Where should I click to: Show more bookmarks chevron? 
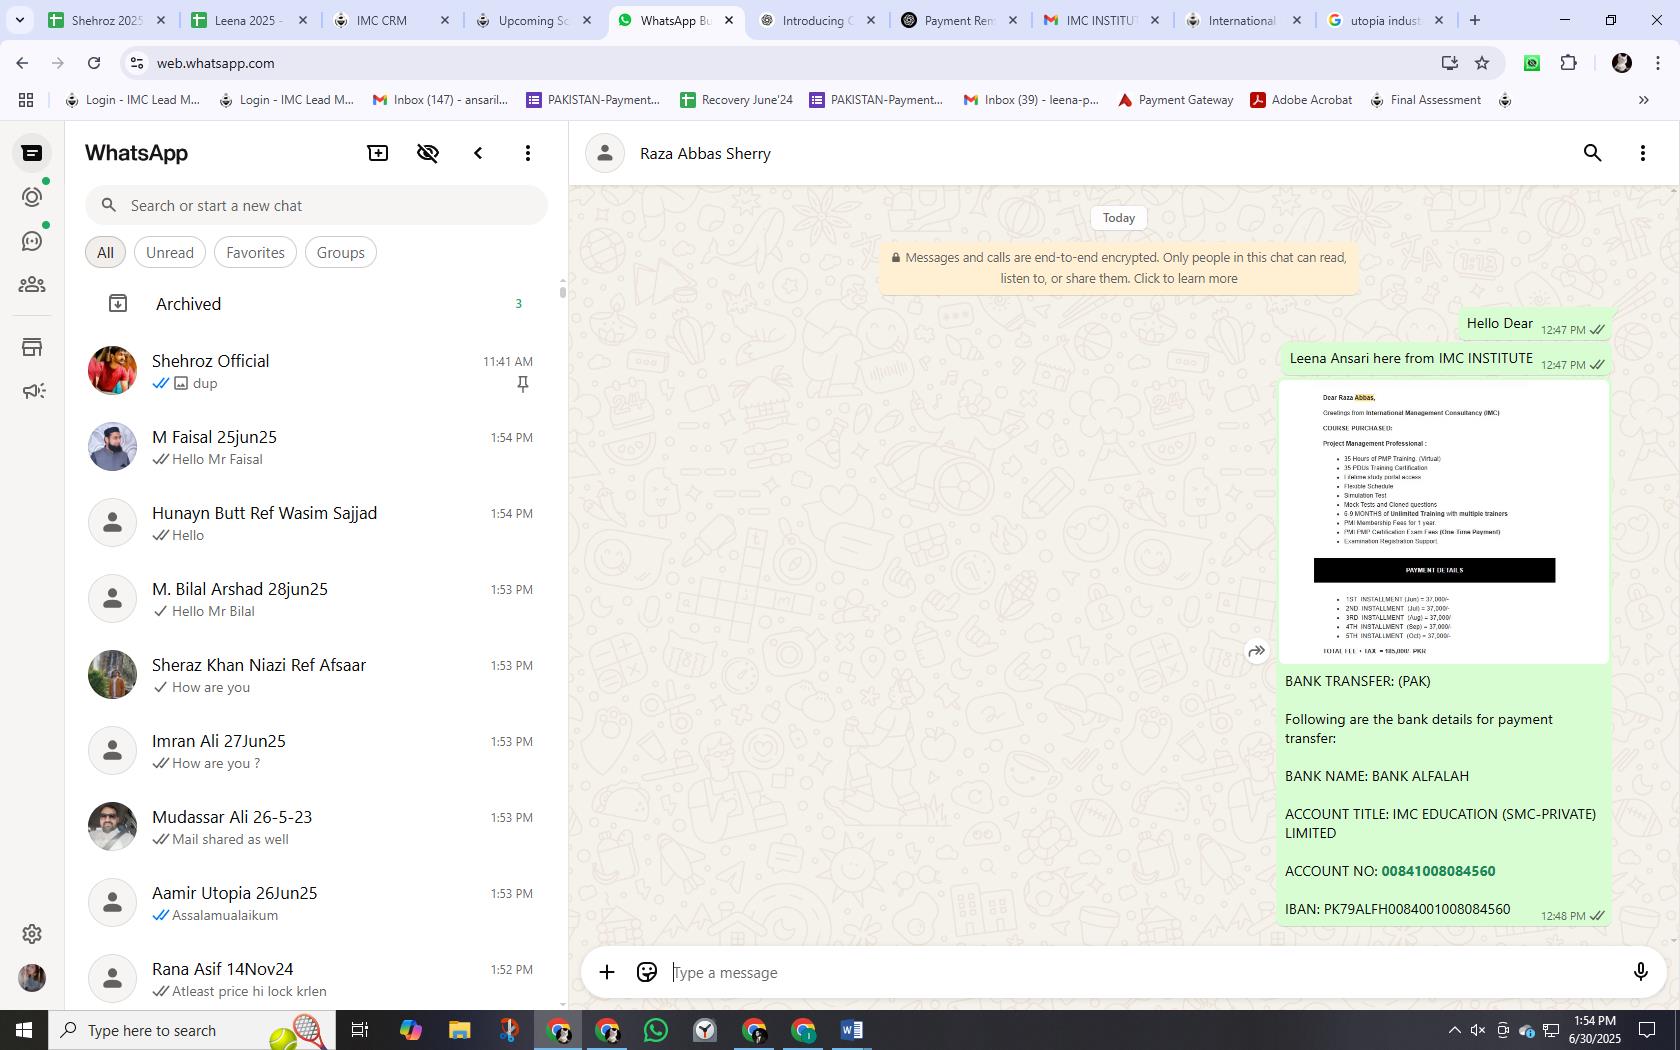pyautogui.click(x=1643, y=100)
